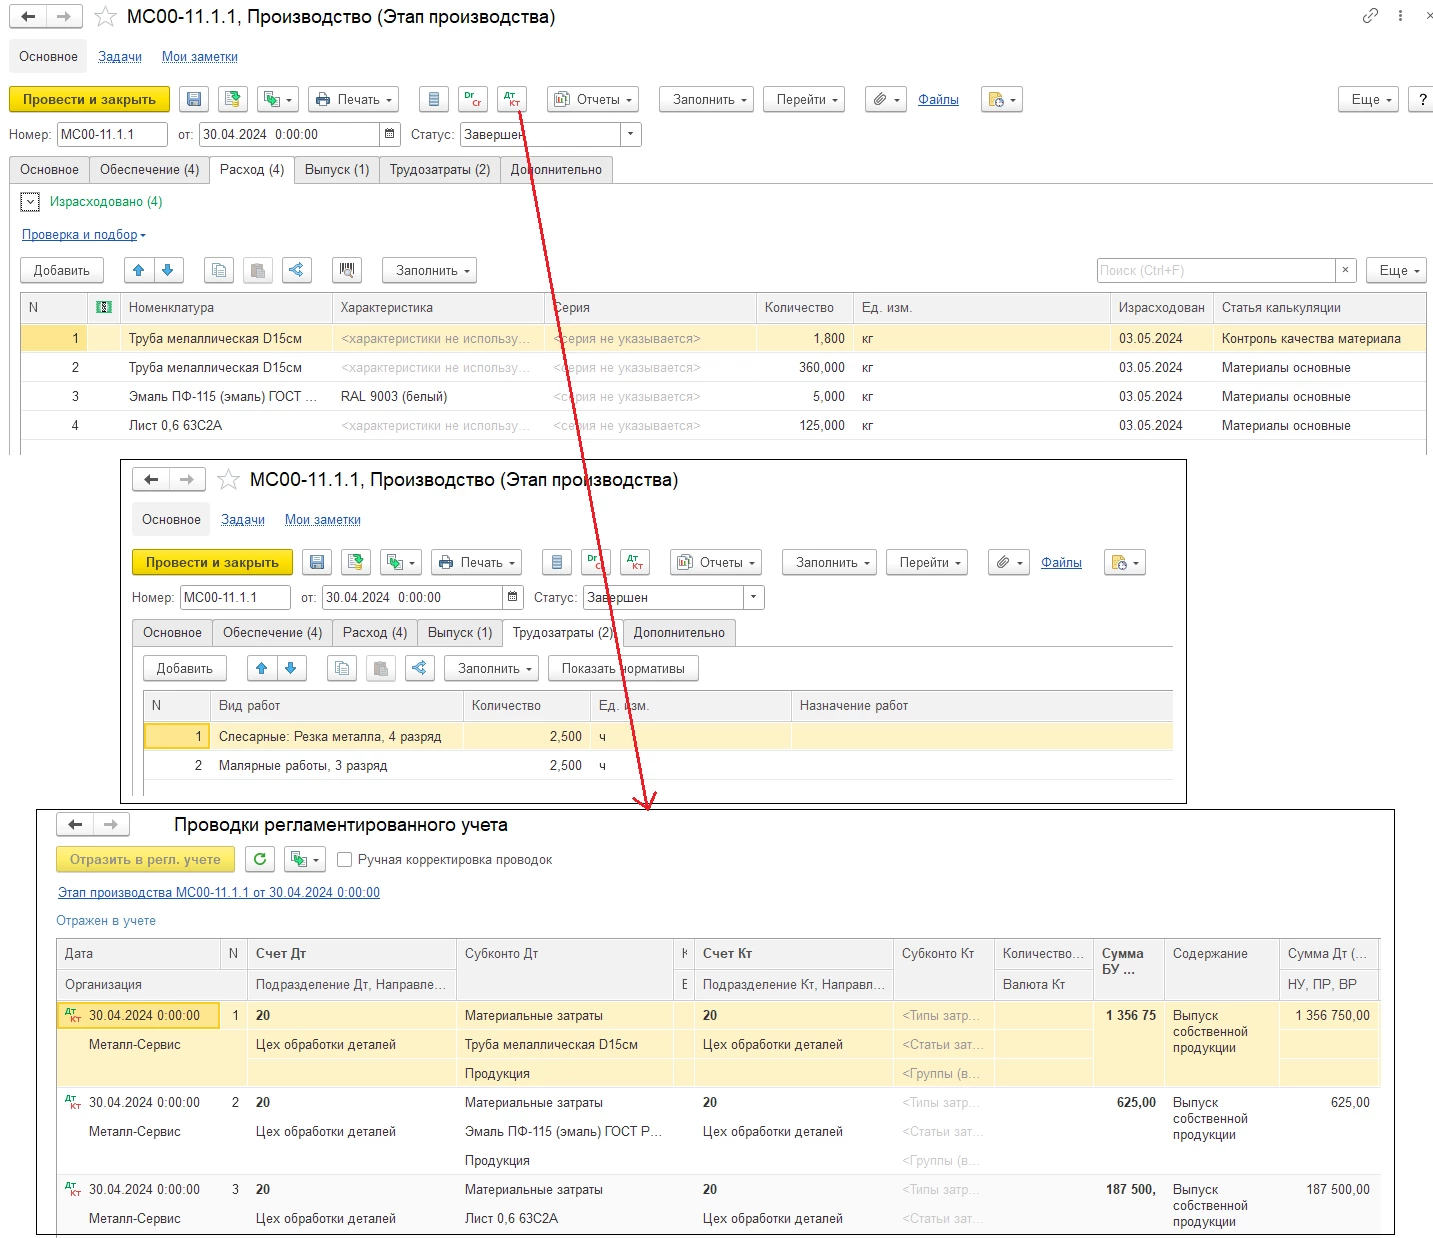Open the Проверка и подбор dropdown
Viewport: 1433px width, 1238px height.
click(x=84, y=235)
